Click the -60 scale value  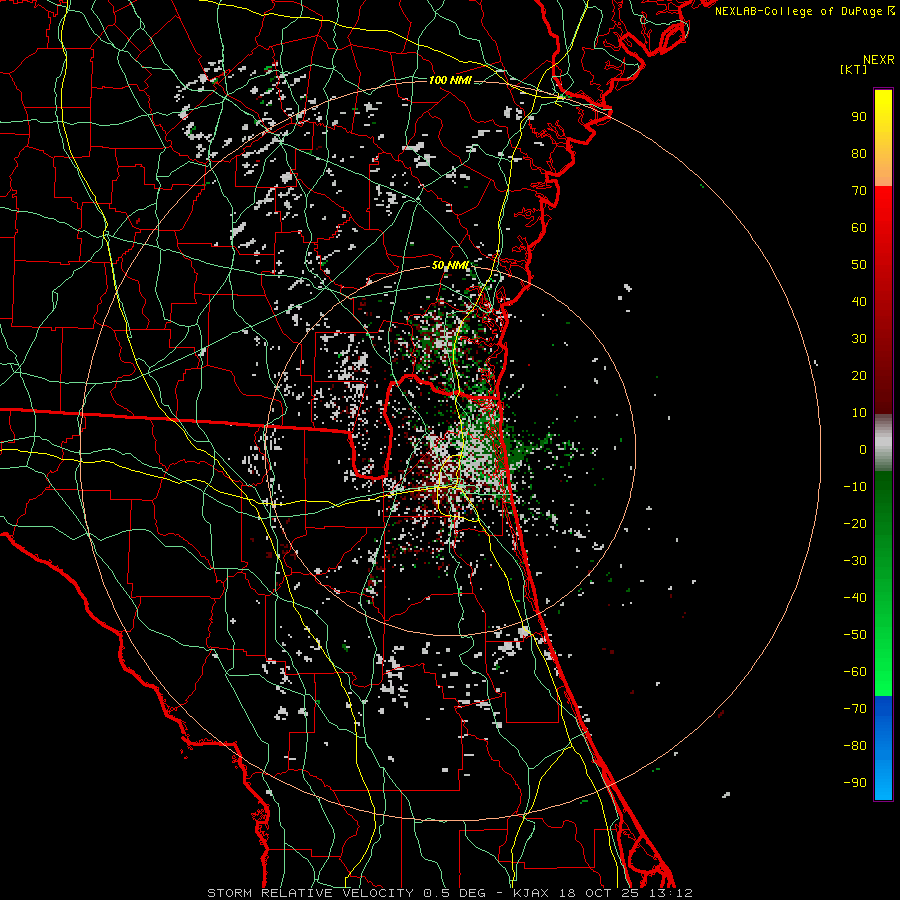[x=855, y=672]
